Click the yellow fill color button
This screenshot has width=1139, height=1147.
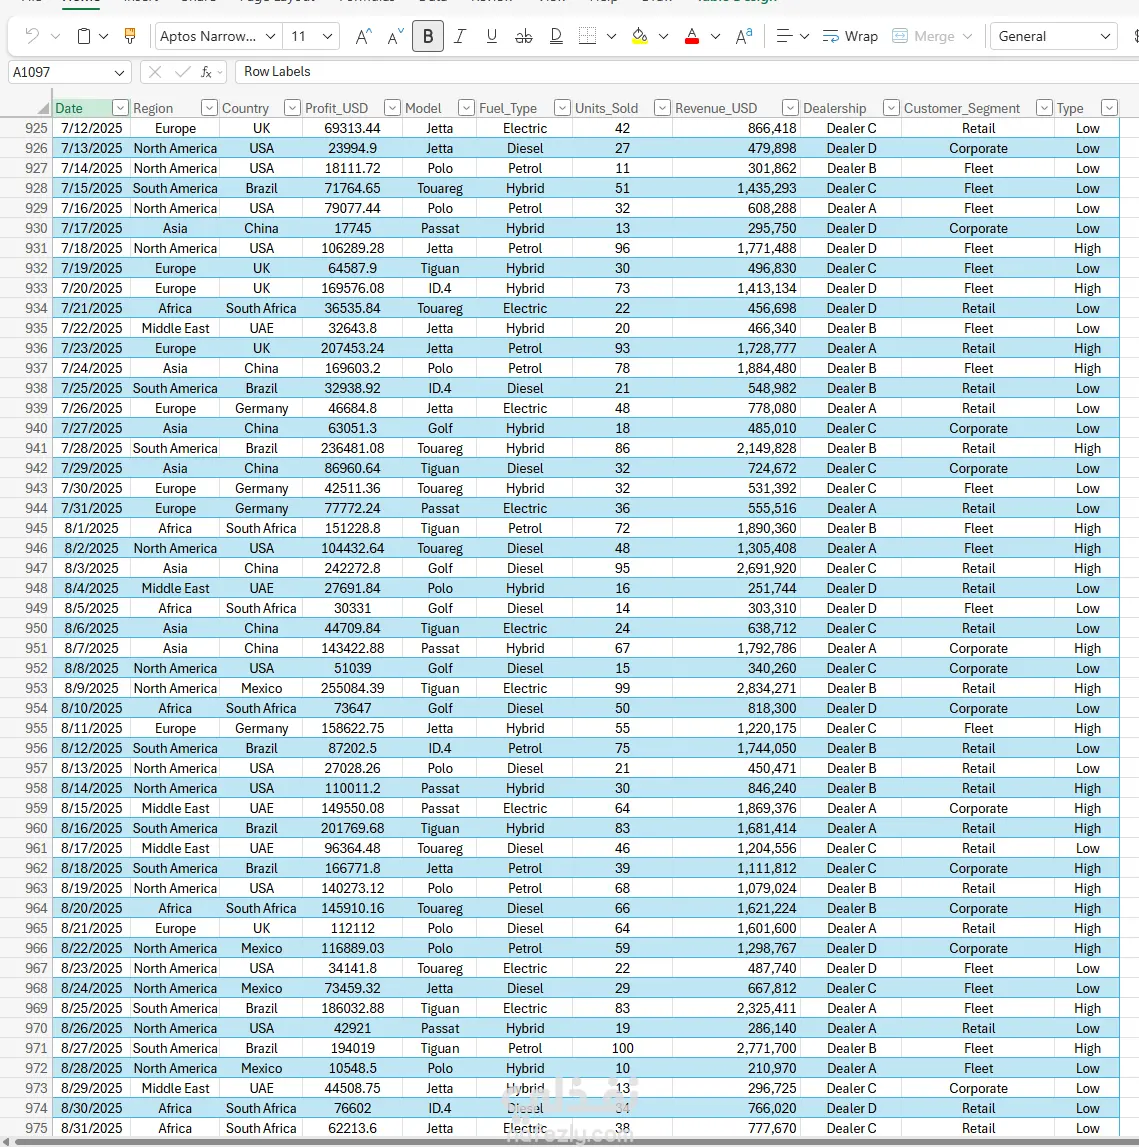coord(640,36)
